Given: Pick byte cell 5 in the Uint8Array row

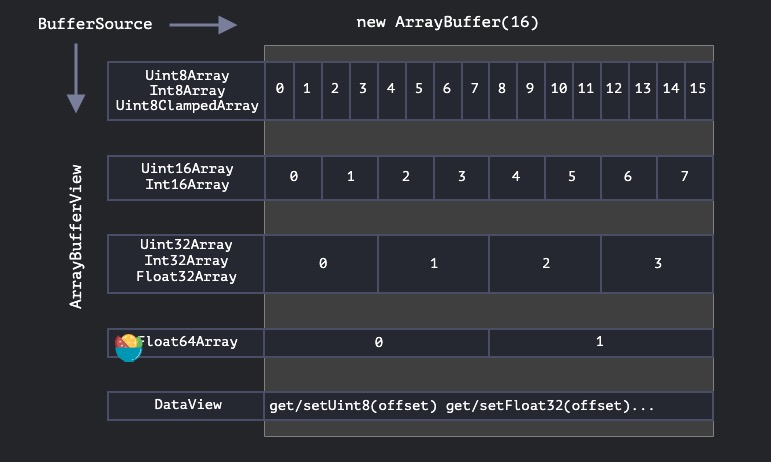Looking at the screenshot, I should [419, 90].
